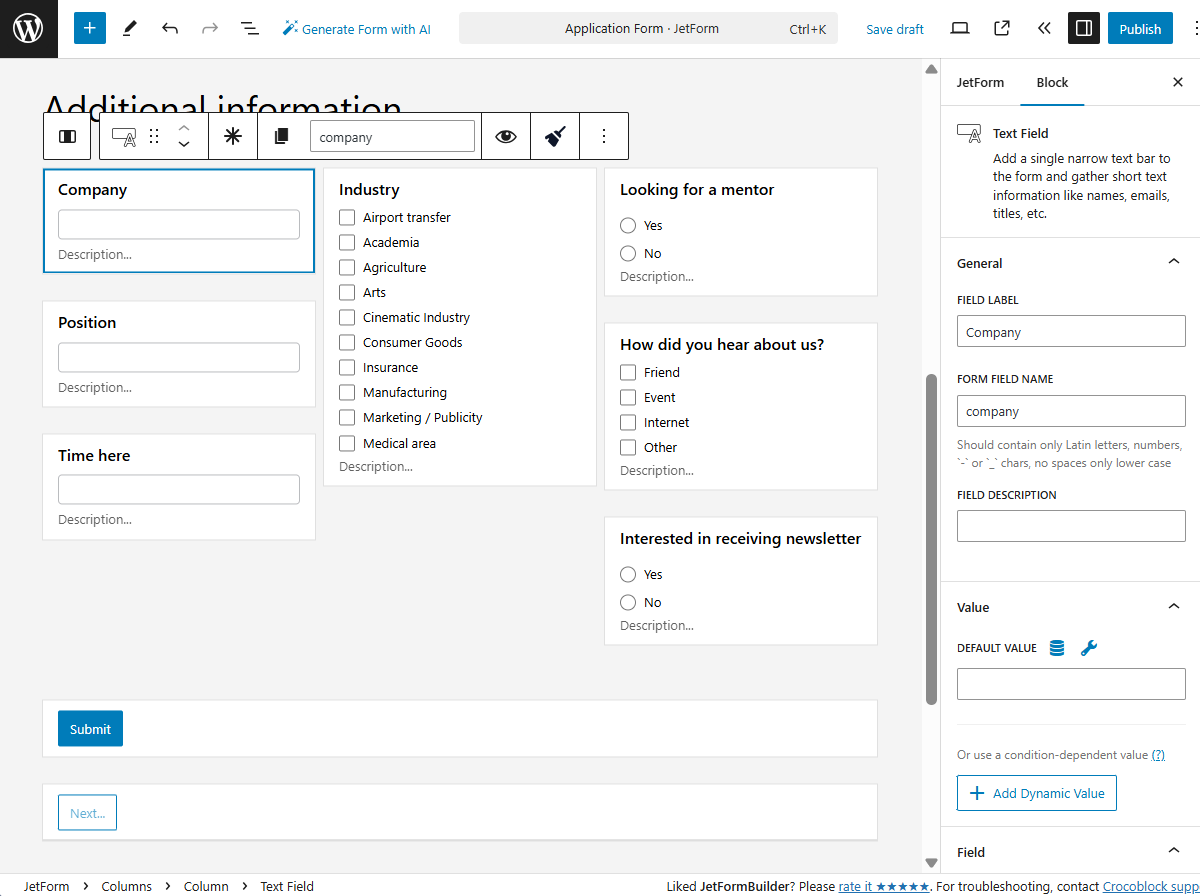
Task: Duplicate the field using the copy icon
Action: point(281,135)
